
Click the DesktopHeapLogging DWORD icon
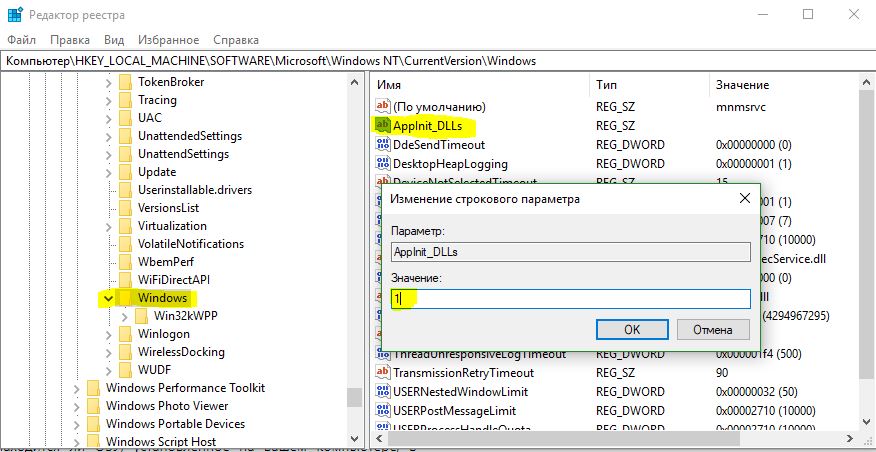(x=383, y=164)
